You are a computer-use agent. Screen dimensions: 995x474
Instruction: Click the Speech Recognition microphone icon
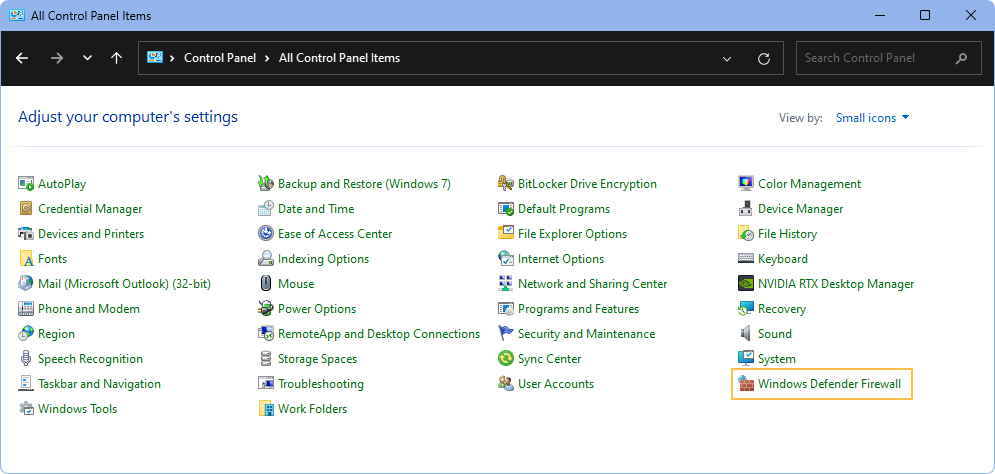click(26, 359)
